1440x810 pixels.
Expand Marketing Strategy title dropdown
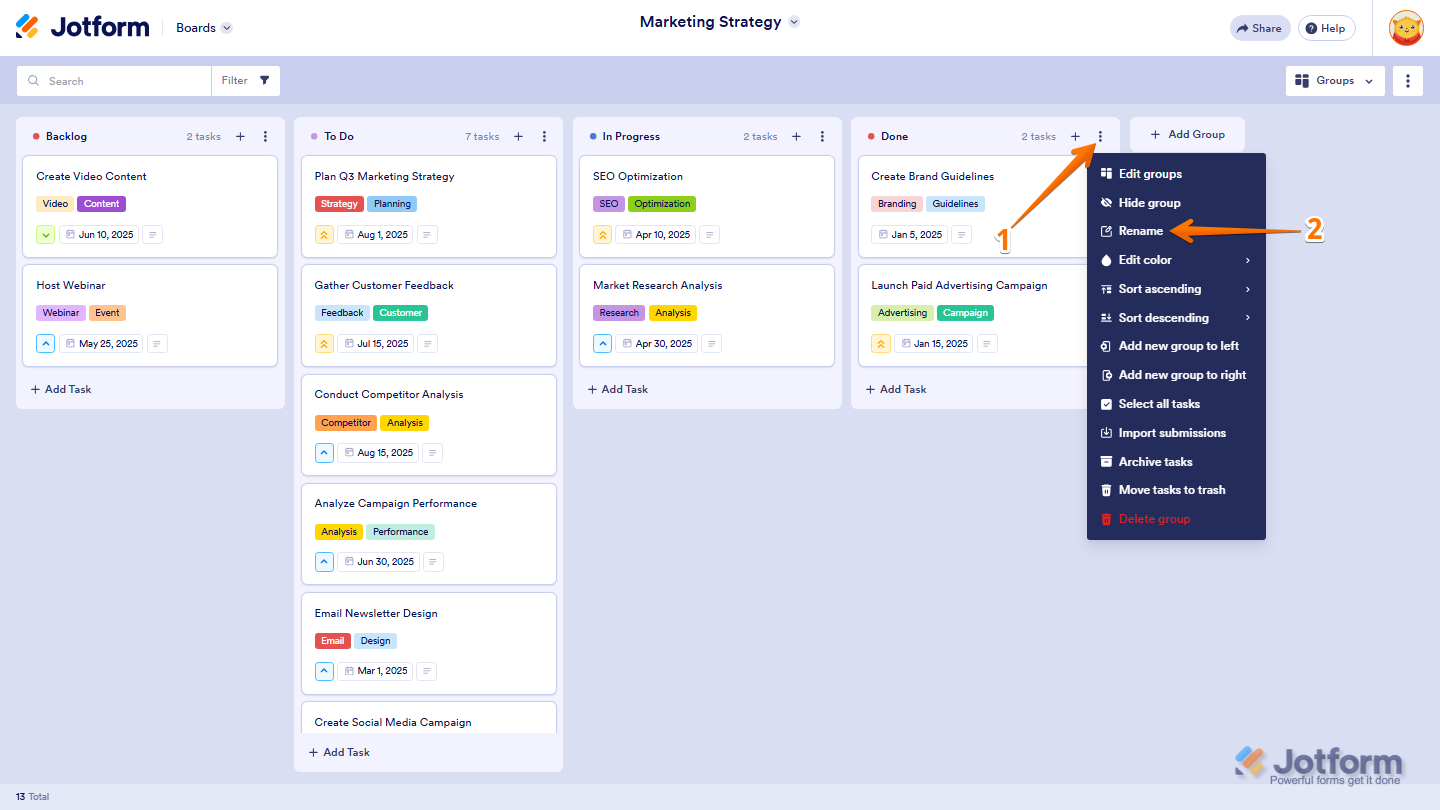point(794,22)
